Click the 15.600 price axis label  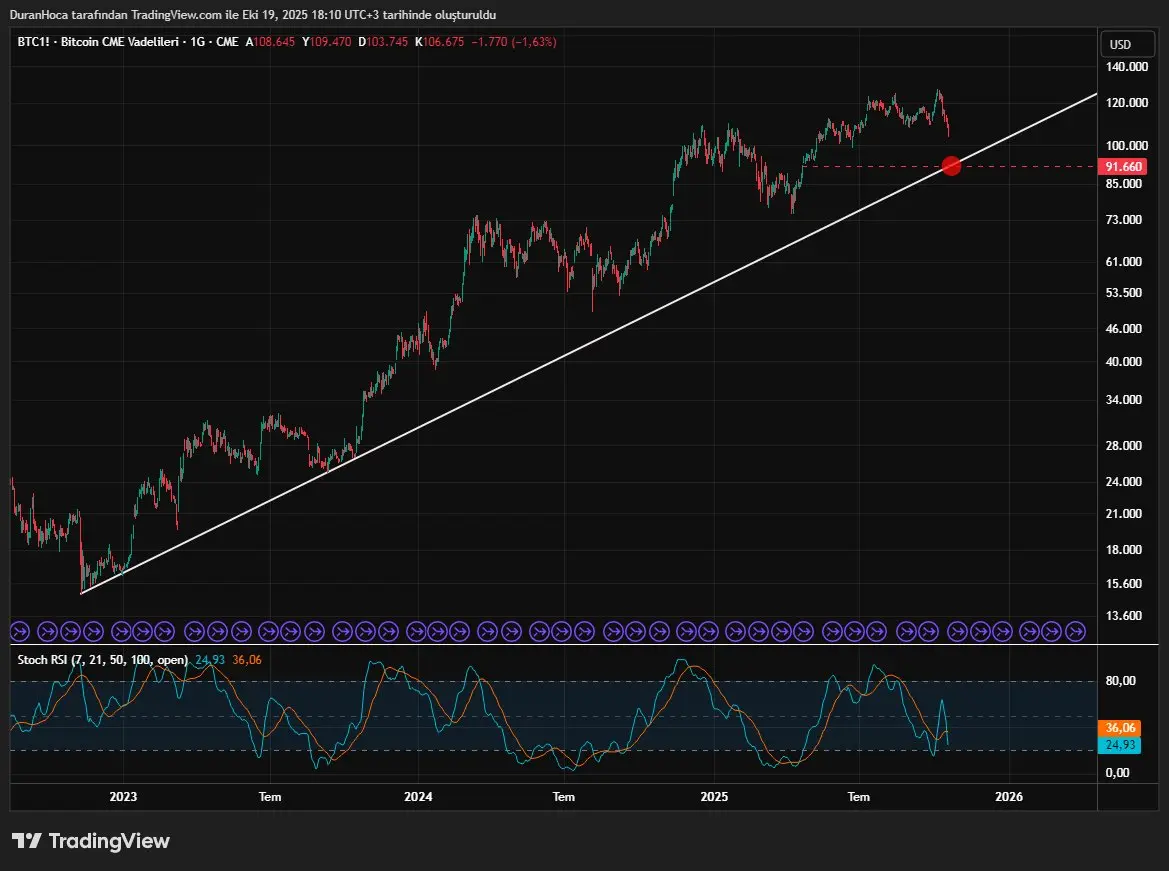[1124, 583]
